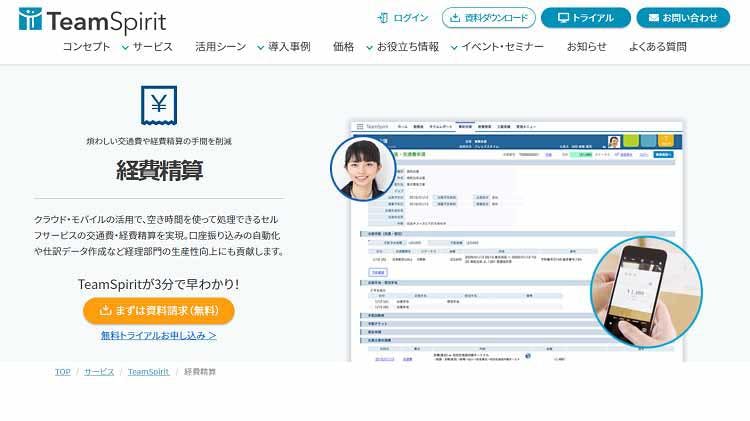
Task: Open the 活用シーン menu item
Action: [219, 47]
